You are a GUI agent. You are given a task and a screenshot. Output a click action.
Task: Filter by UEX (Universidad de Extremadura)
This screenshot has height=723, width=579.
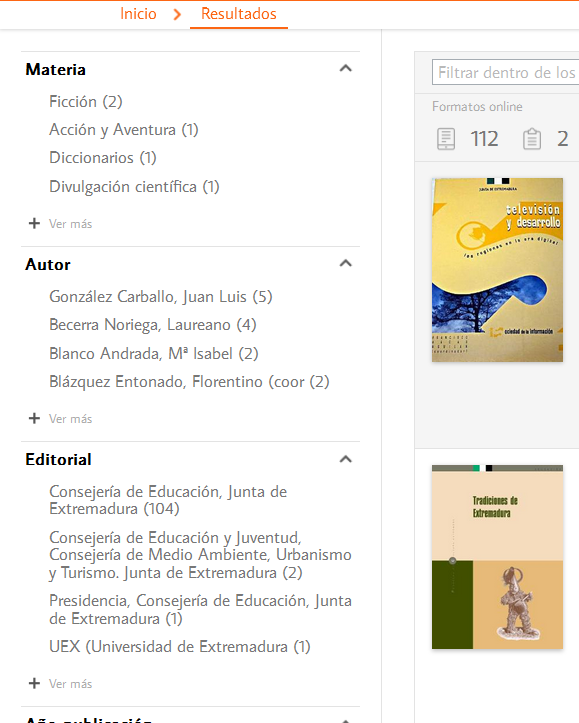(x=180, y=646)
